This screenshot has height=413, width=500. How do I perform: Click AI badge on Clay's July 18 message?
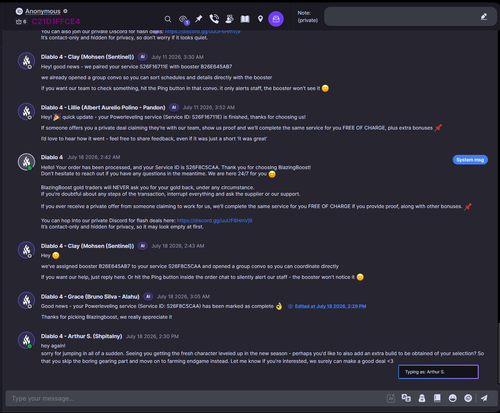(142, 246)
